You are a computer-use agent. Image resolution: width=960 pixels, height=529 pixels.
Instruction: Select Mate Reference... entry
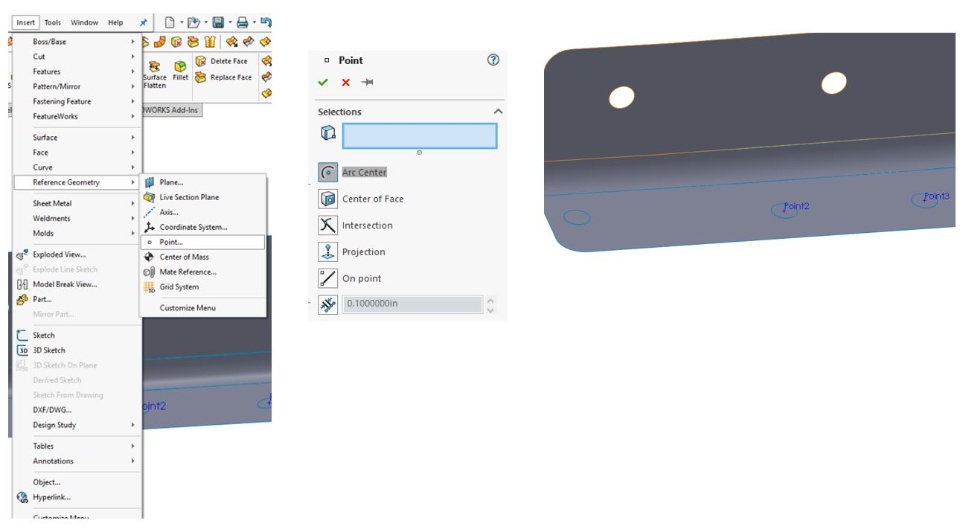pos(203,272)
